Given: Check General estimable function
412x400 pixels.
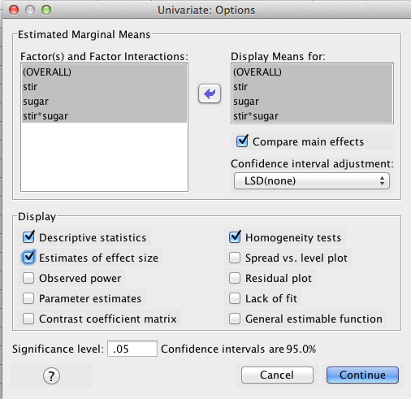Looking at the screenshot, I should click(235, 319).
